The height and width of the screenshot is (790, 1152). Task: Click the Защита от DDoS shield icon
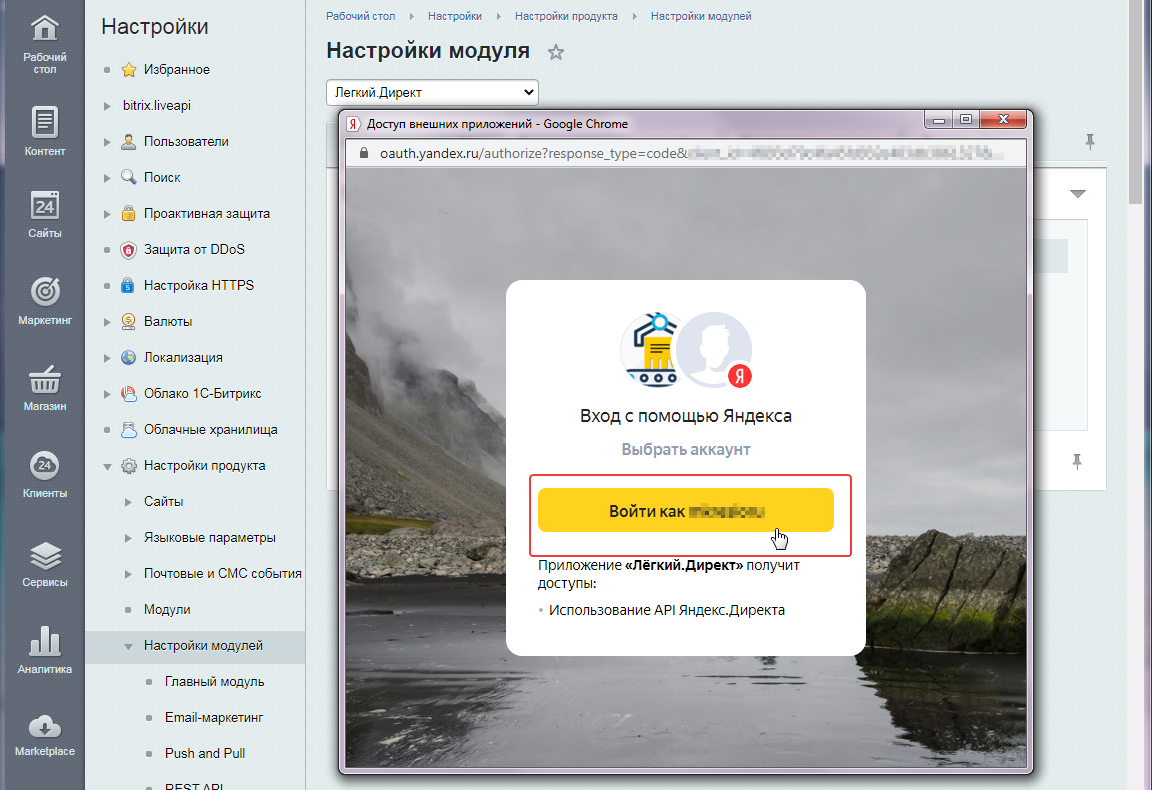(x=129, y=250)
